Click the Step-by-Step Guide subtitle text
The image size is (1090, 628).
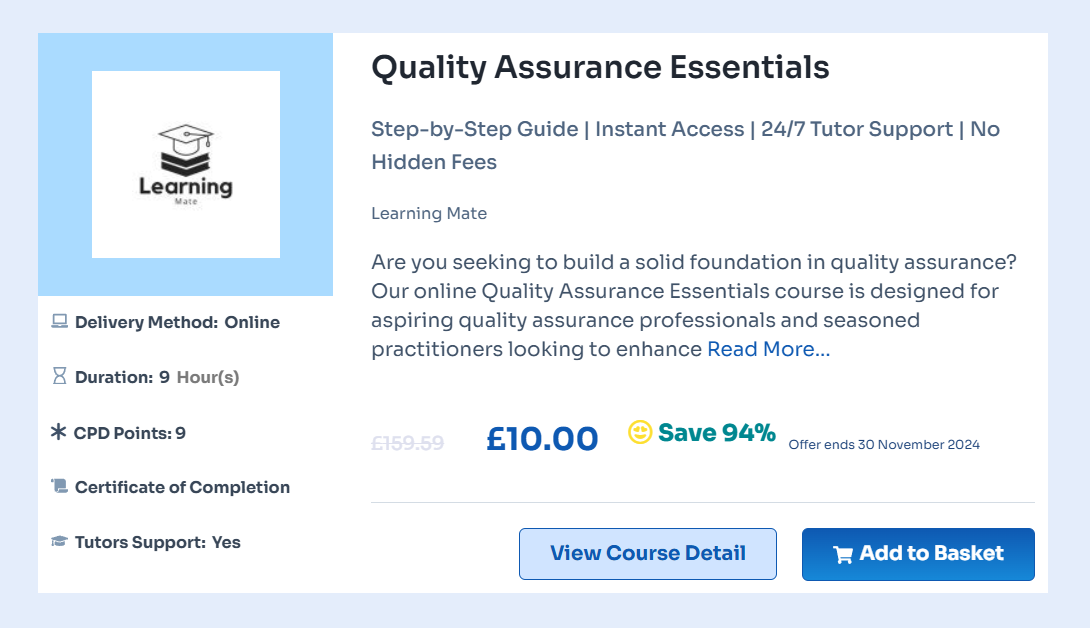[x=474, y=129]
